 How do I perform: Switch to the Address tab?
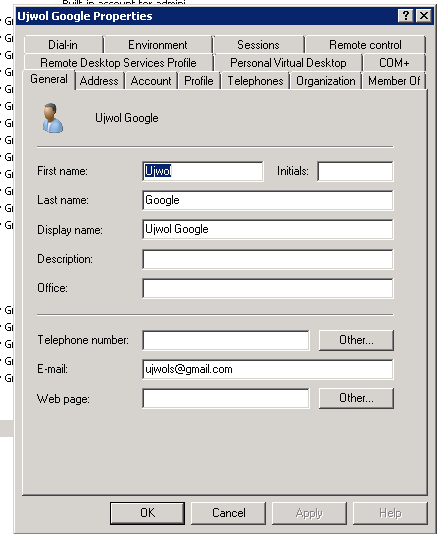[x=99, y=81]
